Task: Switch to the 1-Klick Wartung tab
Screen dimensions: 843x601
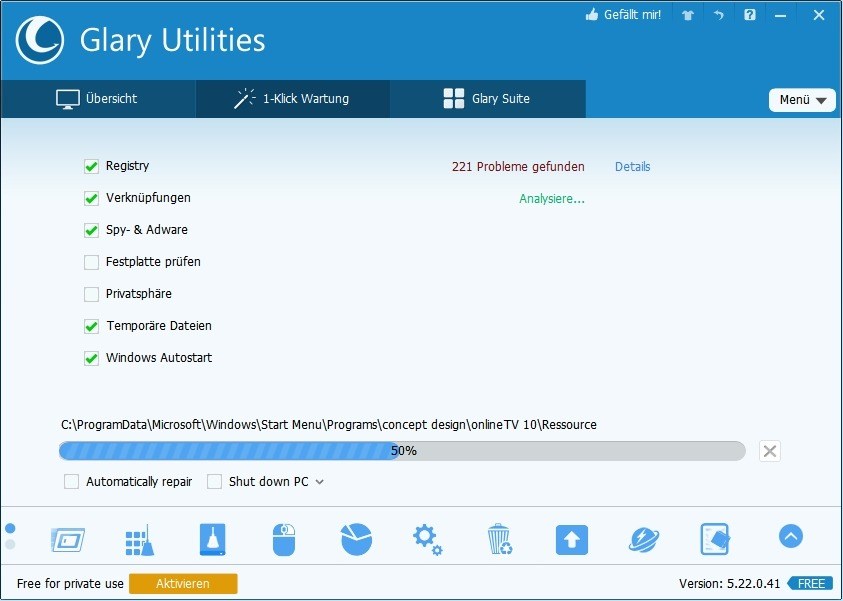Action: click(x=292, y=99)
